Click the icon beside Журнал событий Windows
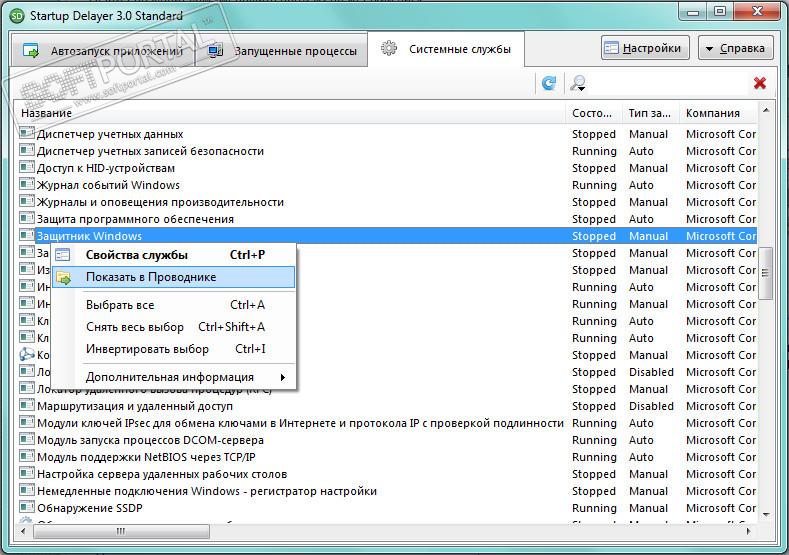Screen dimensions: 789x555 pyautogui.click(x=27, y=184)
